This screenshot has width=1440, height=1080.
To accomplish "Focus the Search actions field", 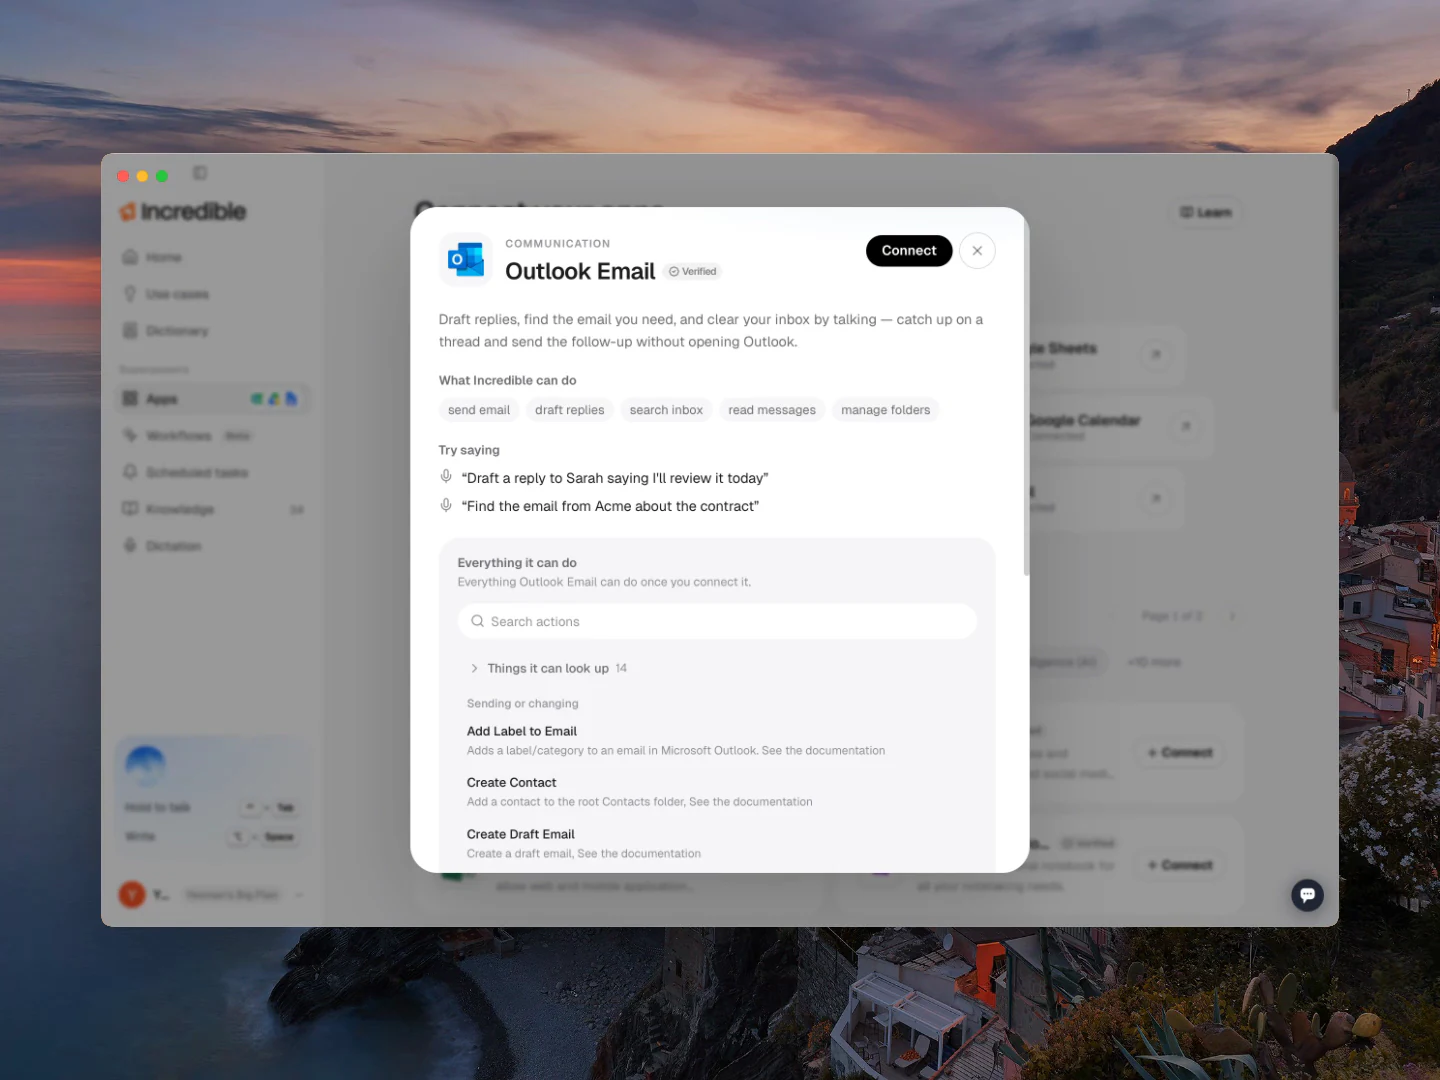I will tap(717, 621).
